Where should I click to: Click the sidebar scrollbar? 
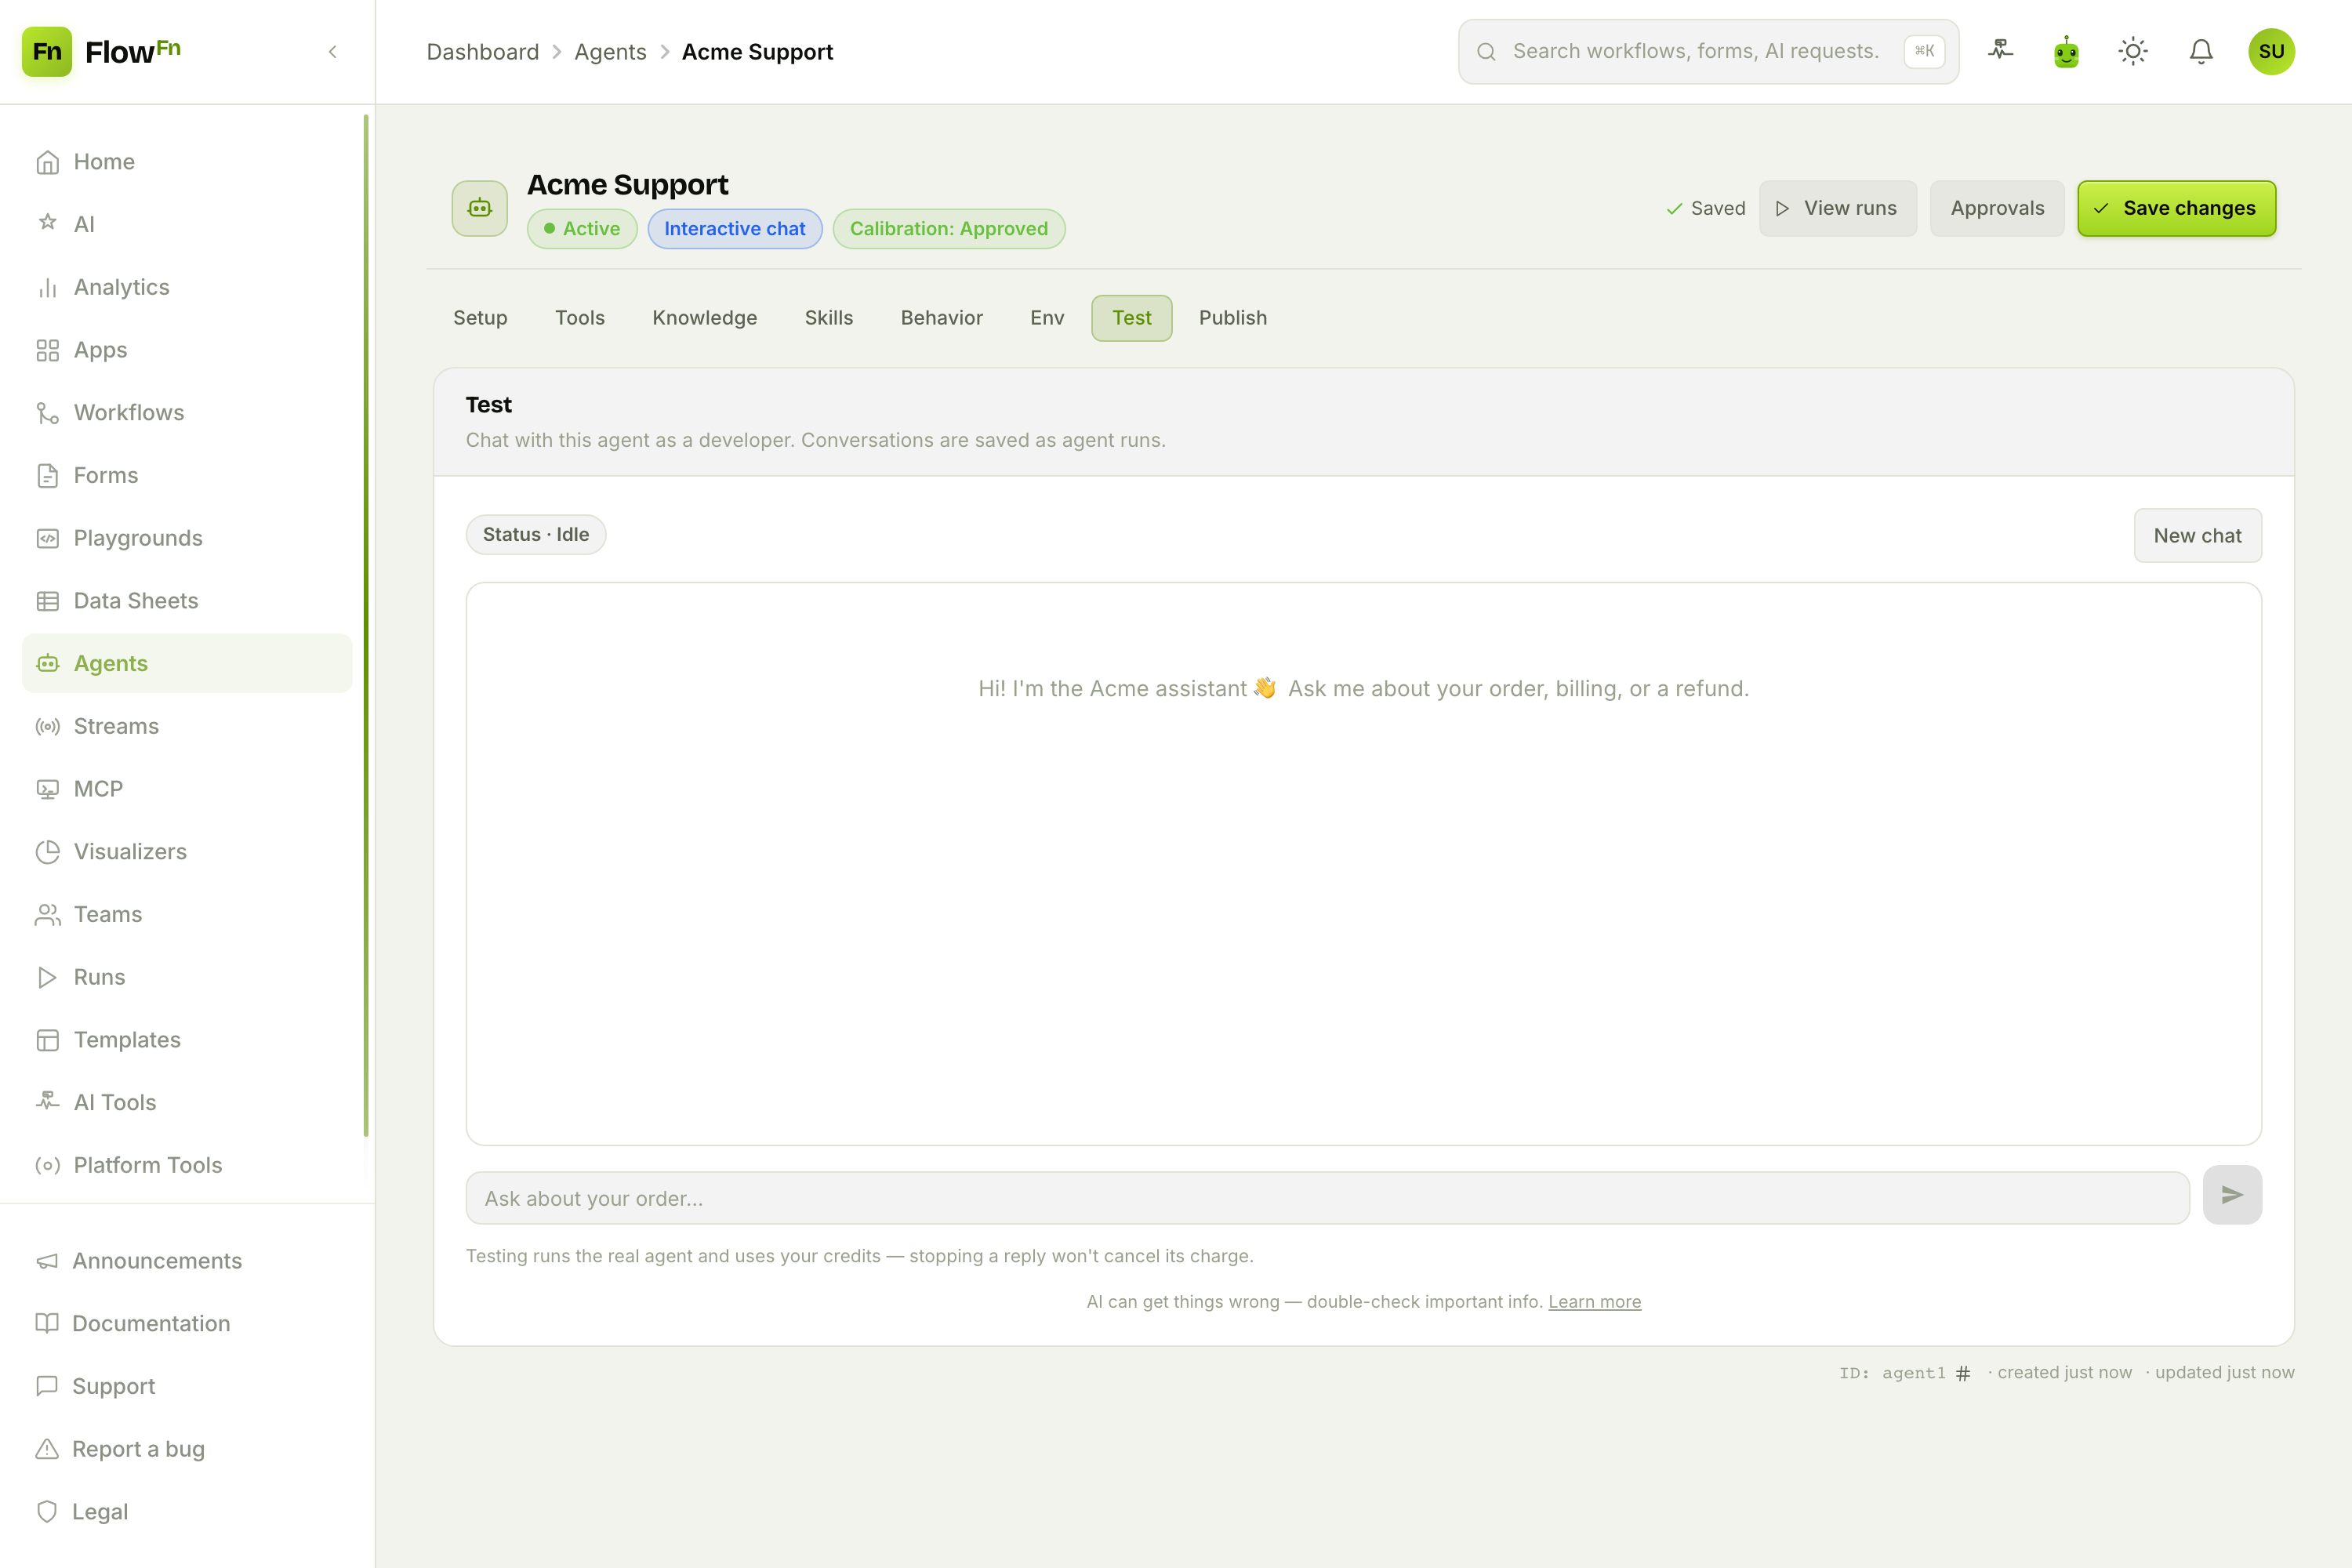click(366, 625)
